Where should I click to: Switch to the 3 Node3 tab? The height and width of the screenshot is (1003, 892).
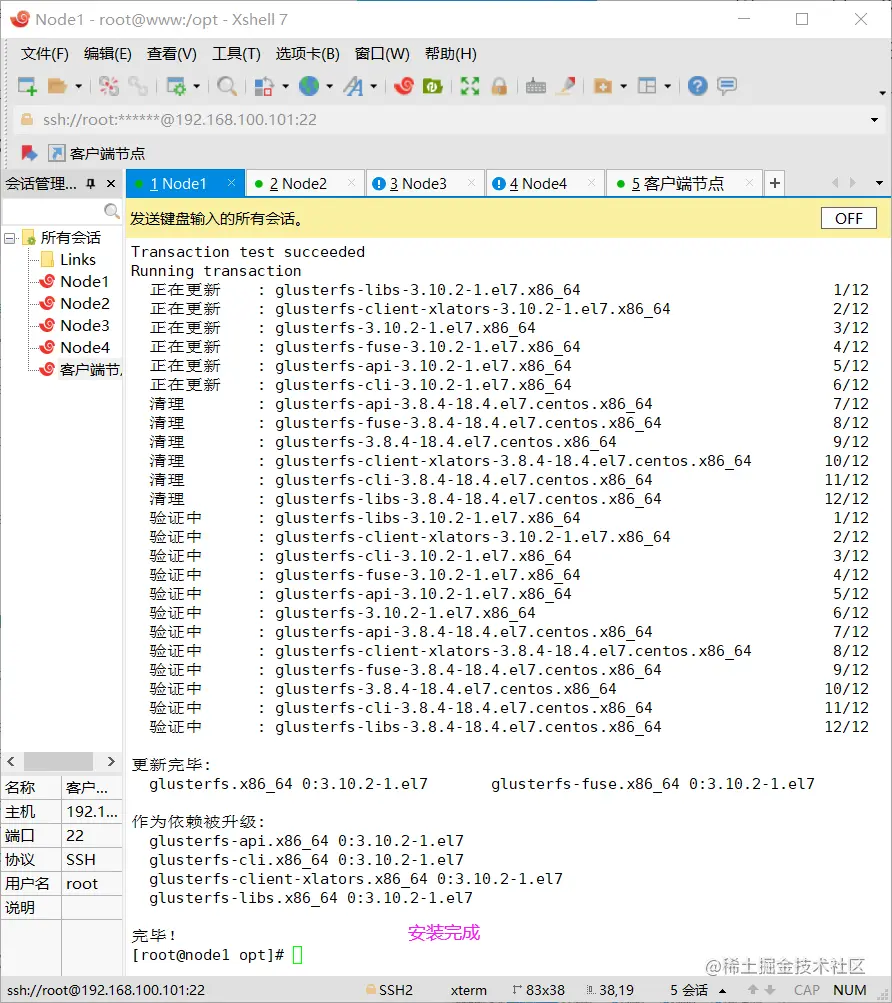pos(425,184)
